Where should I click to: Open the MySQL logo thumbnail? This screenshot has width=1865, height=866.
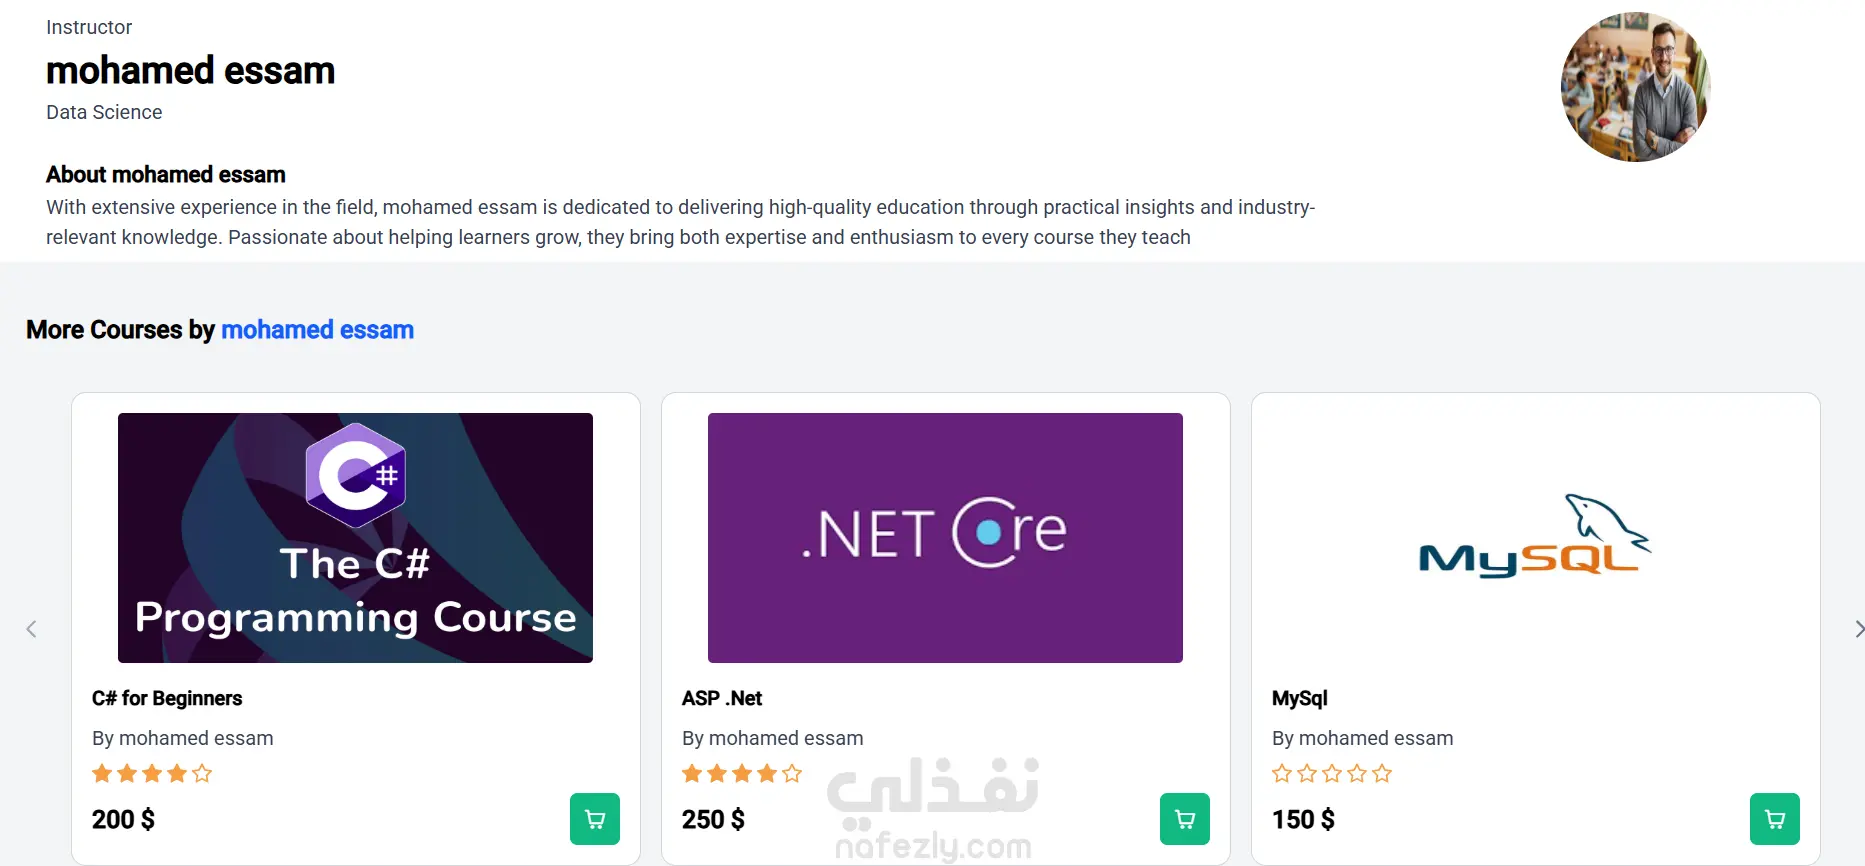1535,538
